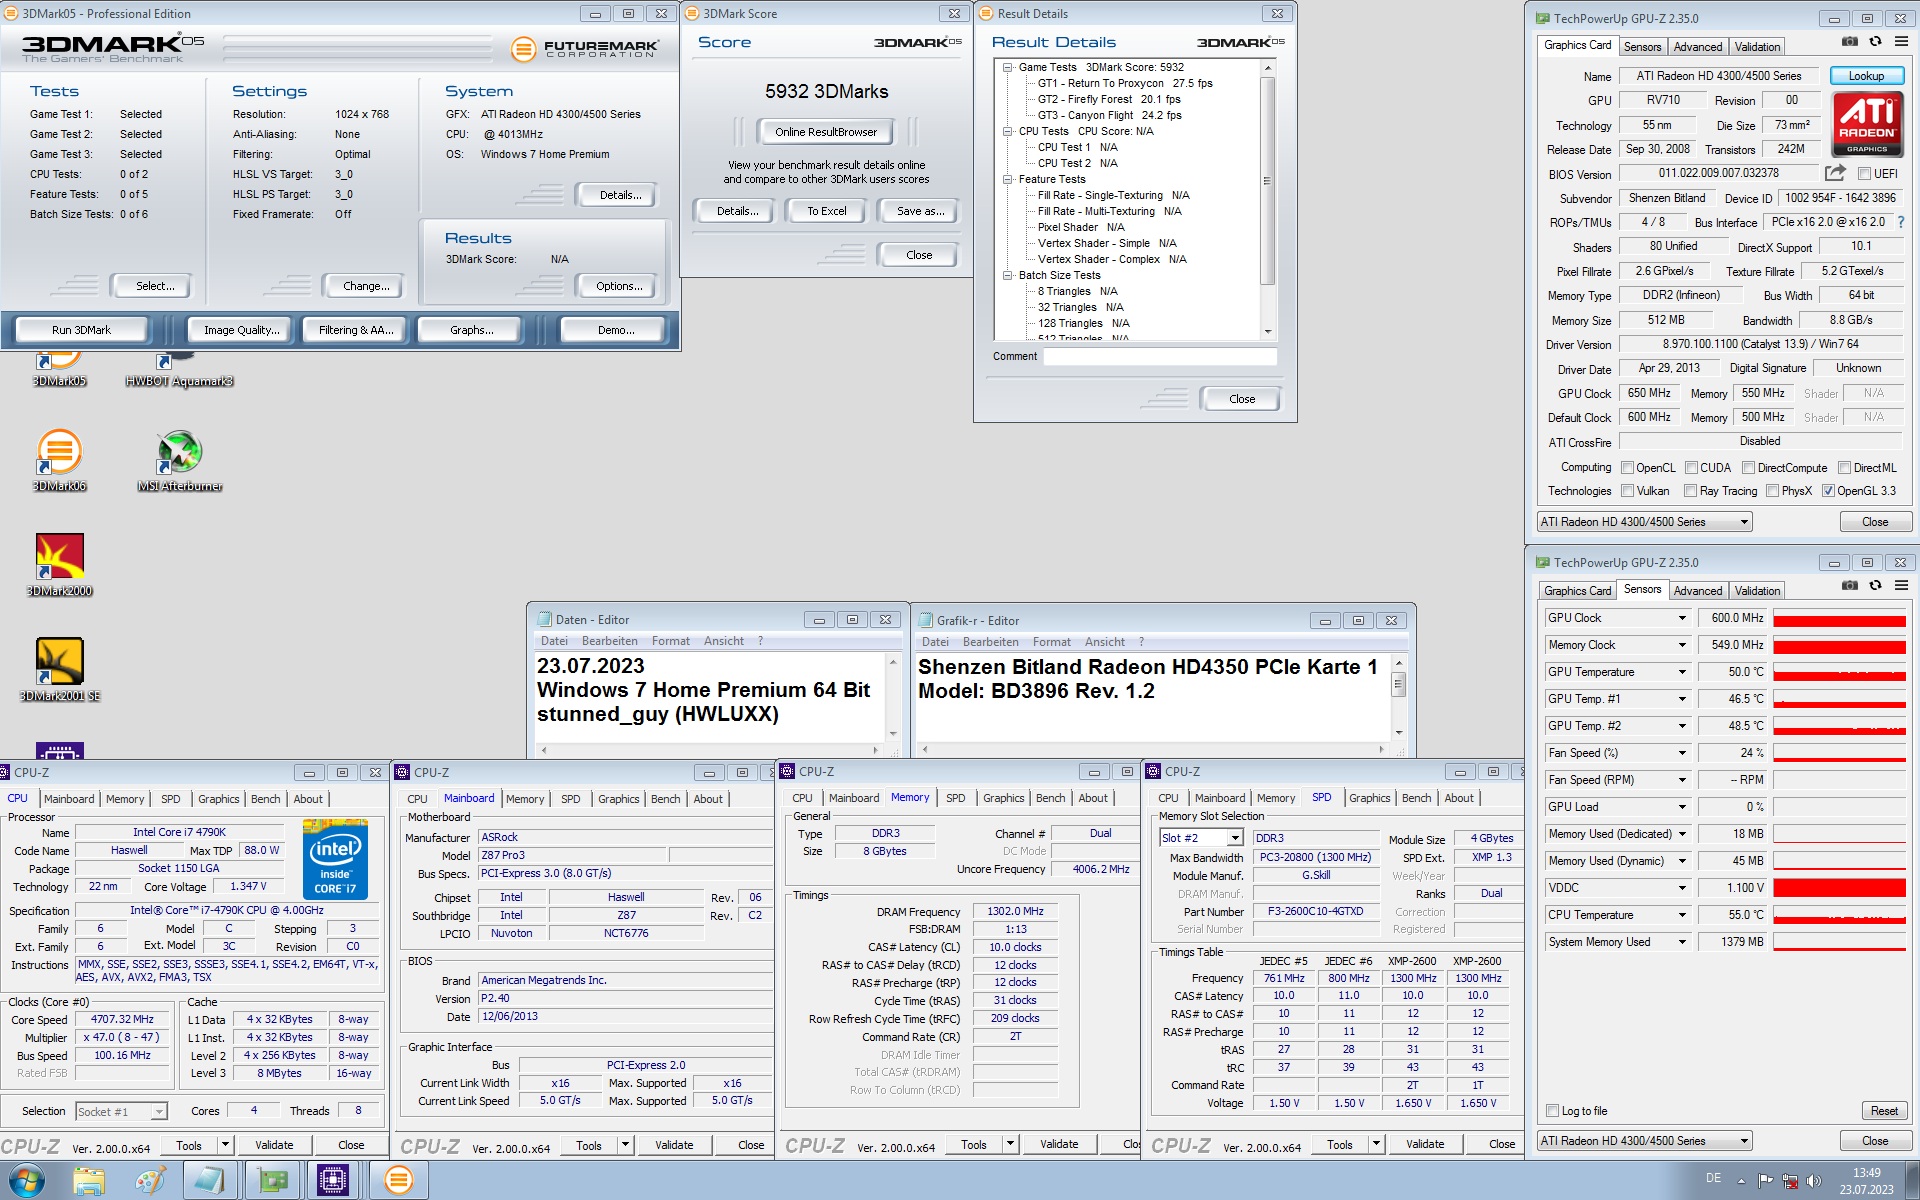Toggle the OpenCL checkbox

tap(1628, 468)
